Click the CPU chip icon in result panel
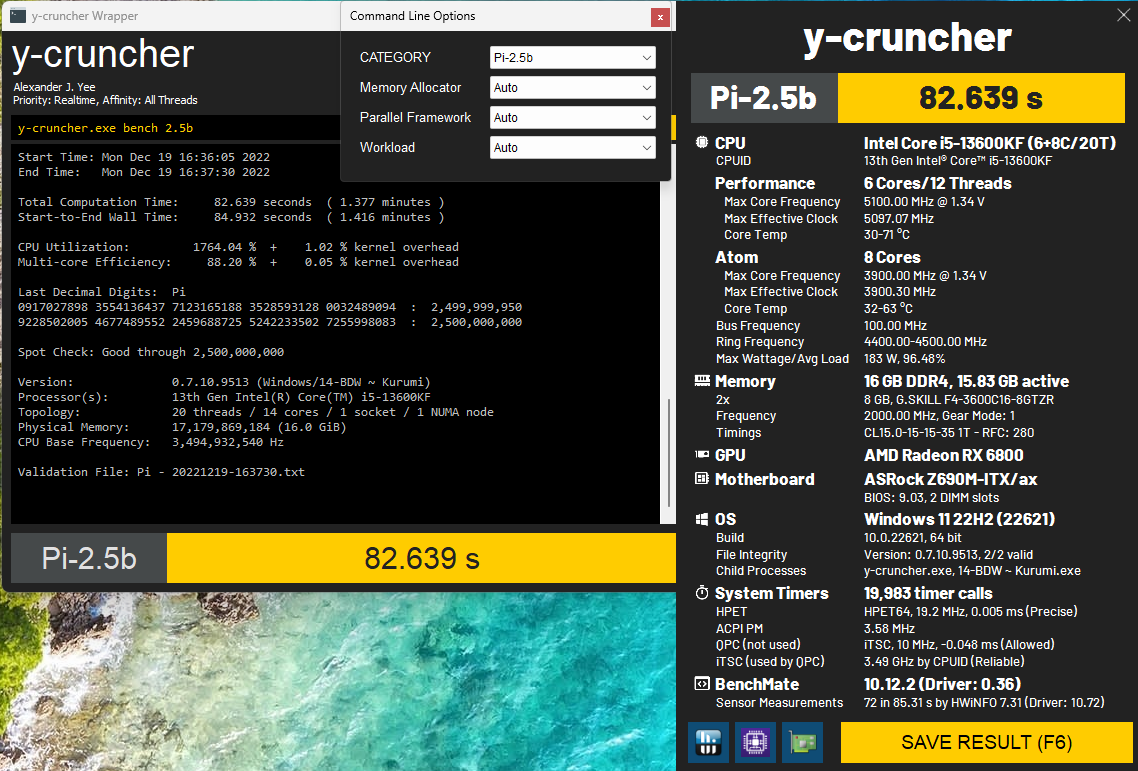The width and height of the screenshot is (1138, 771). (x=702, y=142)
